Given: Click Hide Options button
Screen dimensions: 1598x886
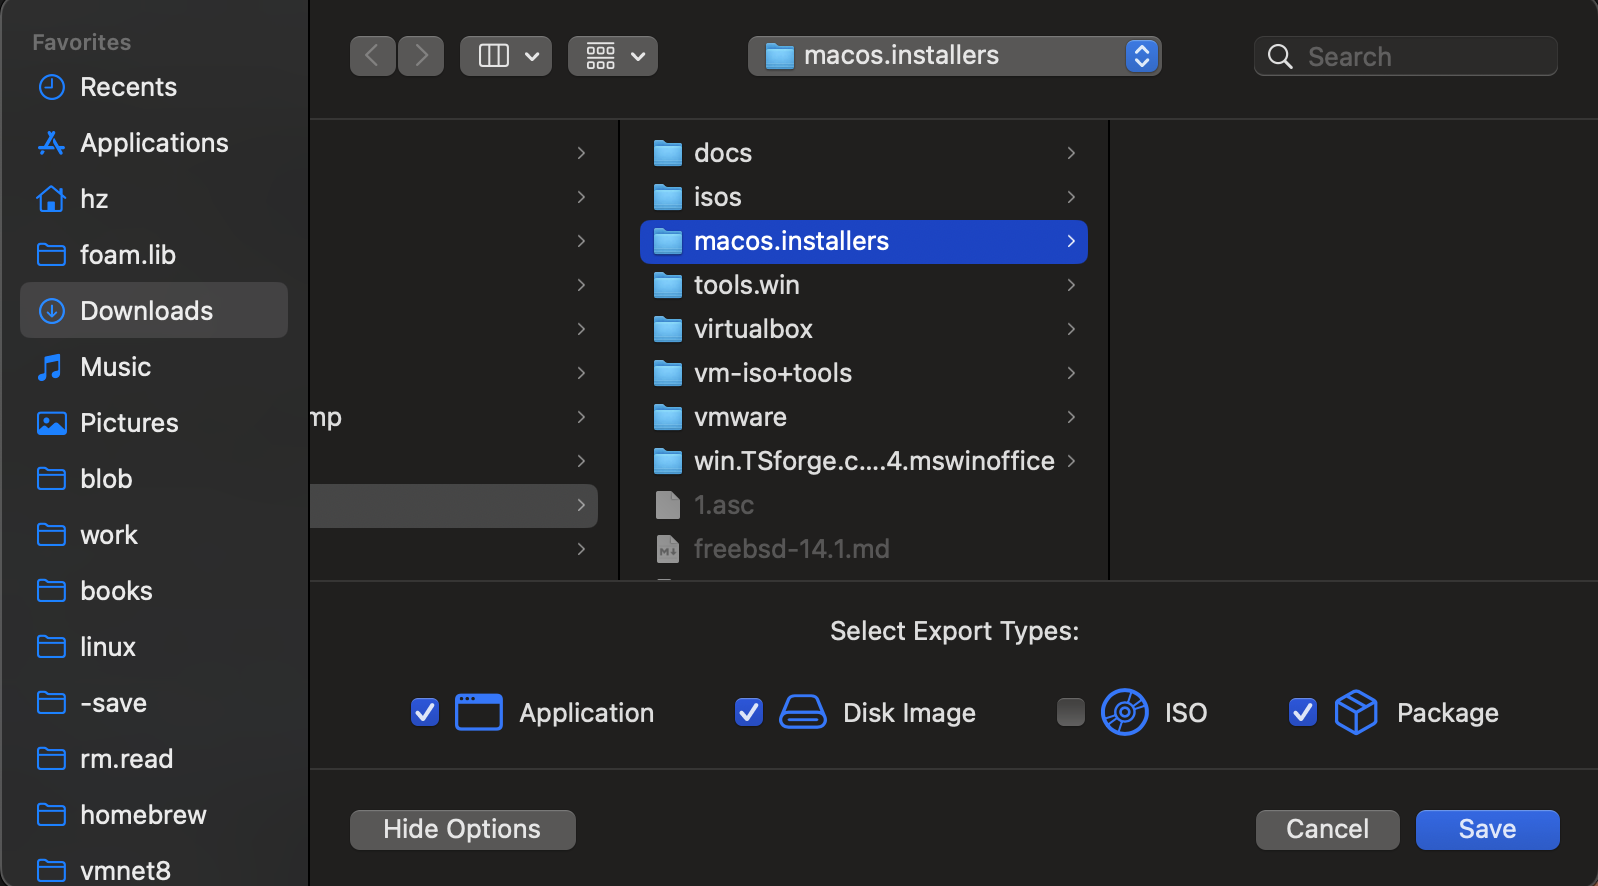Looking at the screenshot, I should tap(462, 829).
